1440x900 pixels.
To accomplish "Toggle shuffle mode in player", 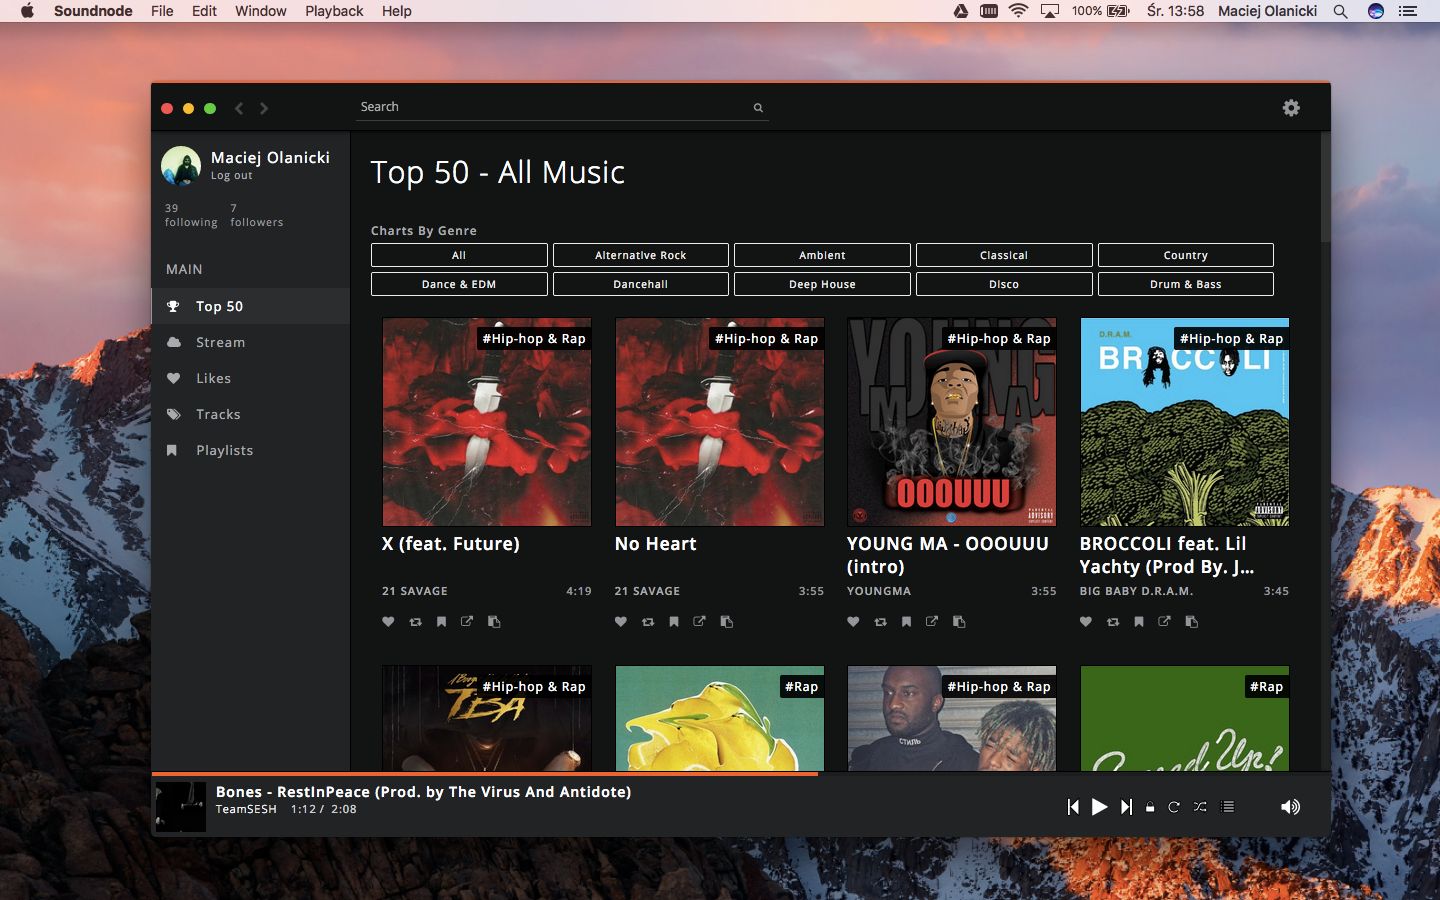I will click(x=1200, y=807).
